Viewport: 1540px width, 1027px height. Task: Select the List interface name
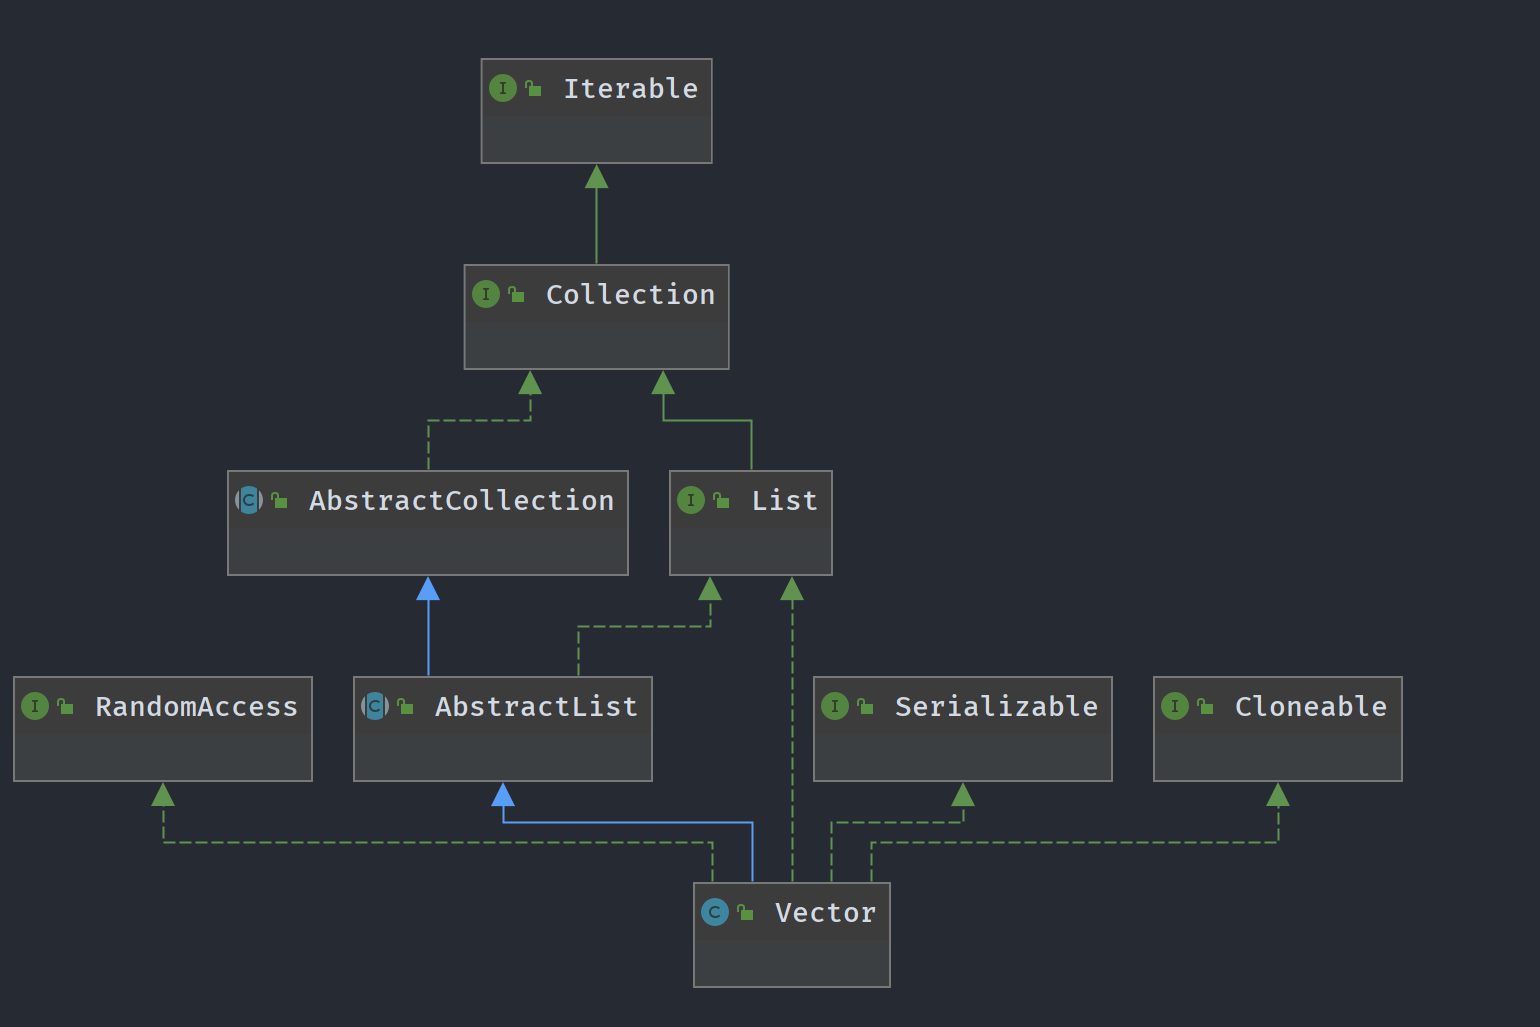point(784,501)
